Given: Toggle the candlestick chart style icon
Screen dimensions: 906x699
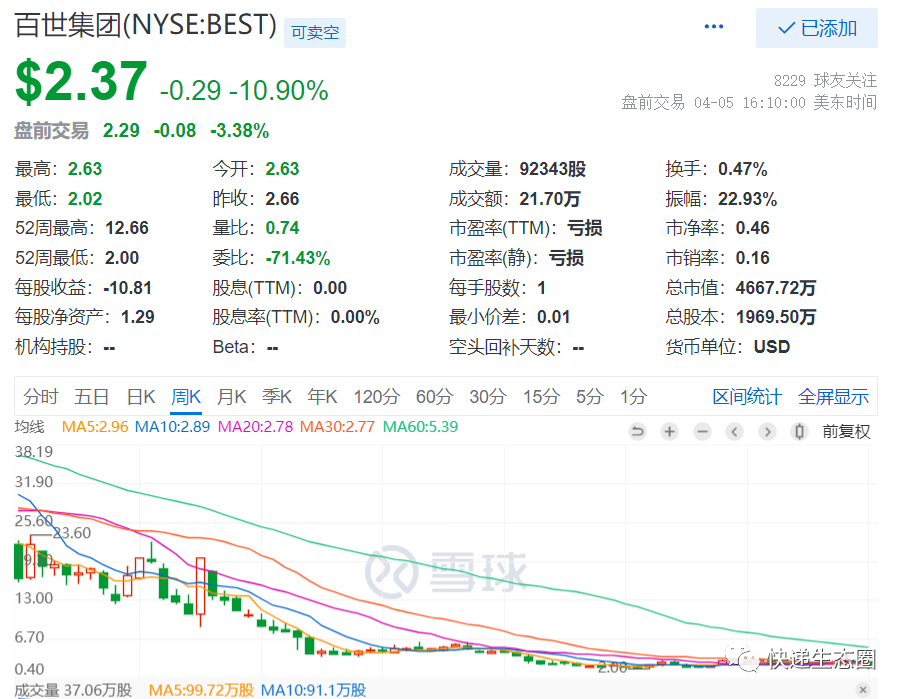Looking at the screenshot, I should point(799,432).
